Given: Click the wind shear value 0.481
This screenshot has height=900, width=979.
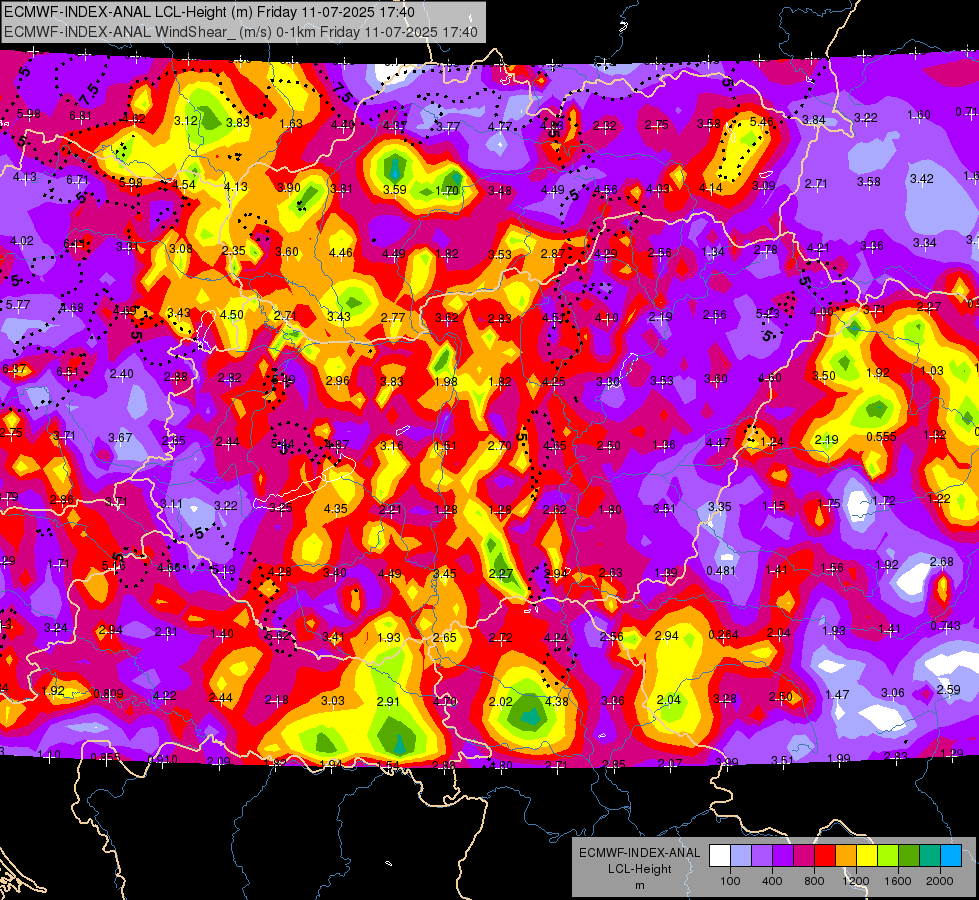Looking at the screenshot, I should tap(721, 571).
